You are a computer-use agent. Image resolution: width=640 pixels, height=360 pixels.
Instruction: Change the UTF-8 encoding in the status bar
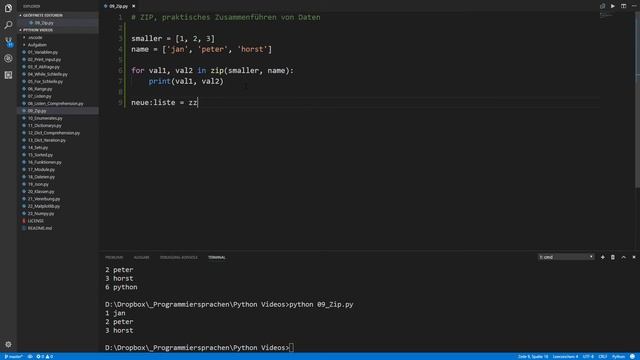(588, 356)
